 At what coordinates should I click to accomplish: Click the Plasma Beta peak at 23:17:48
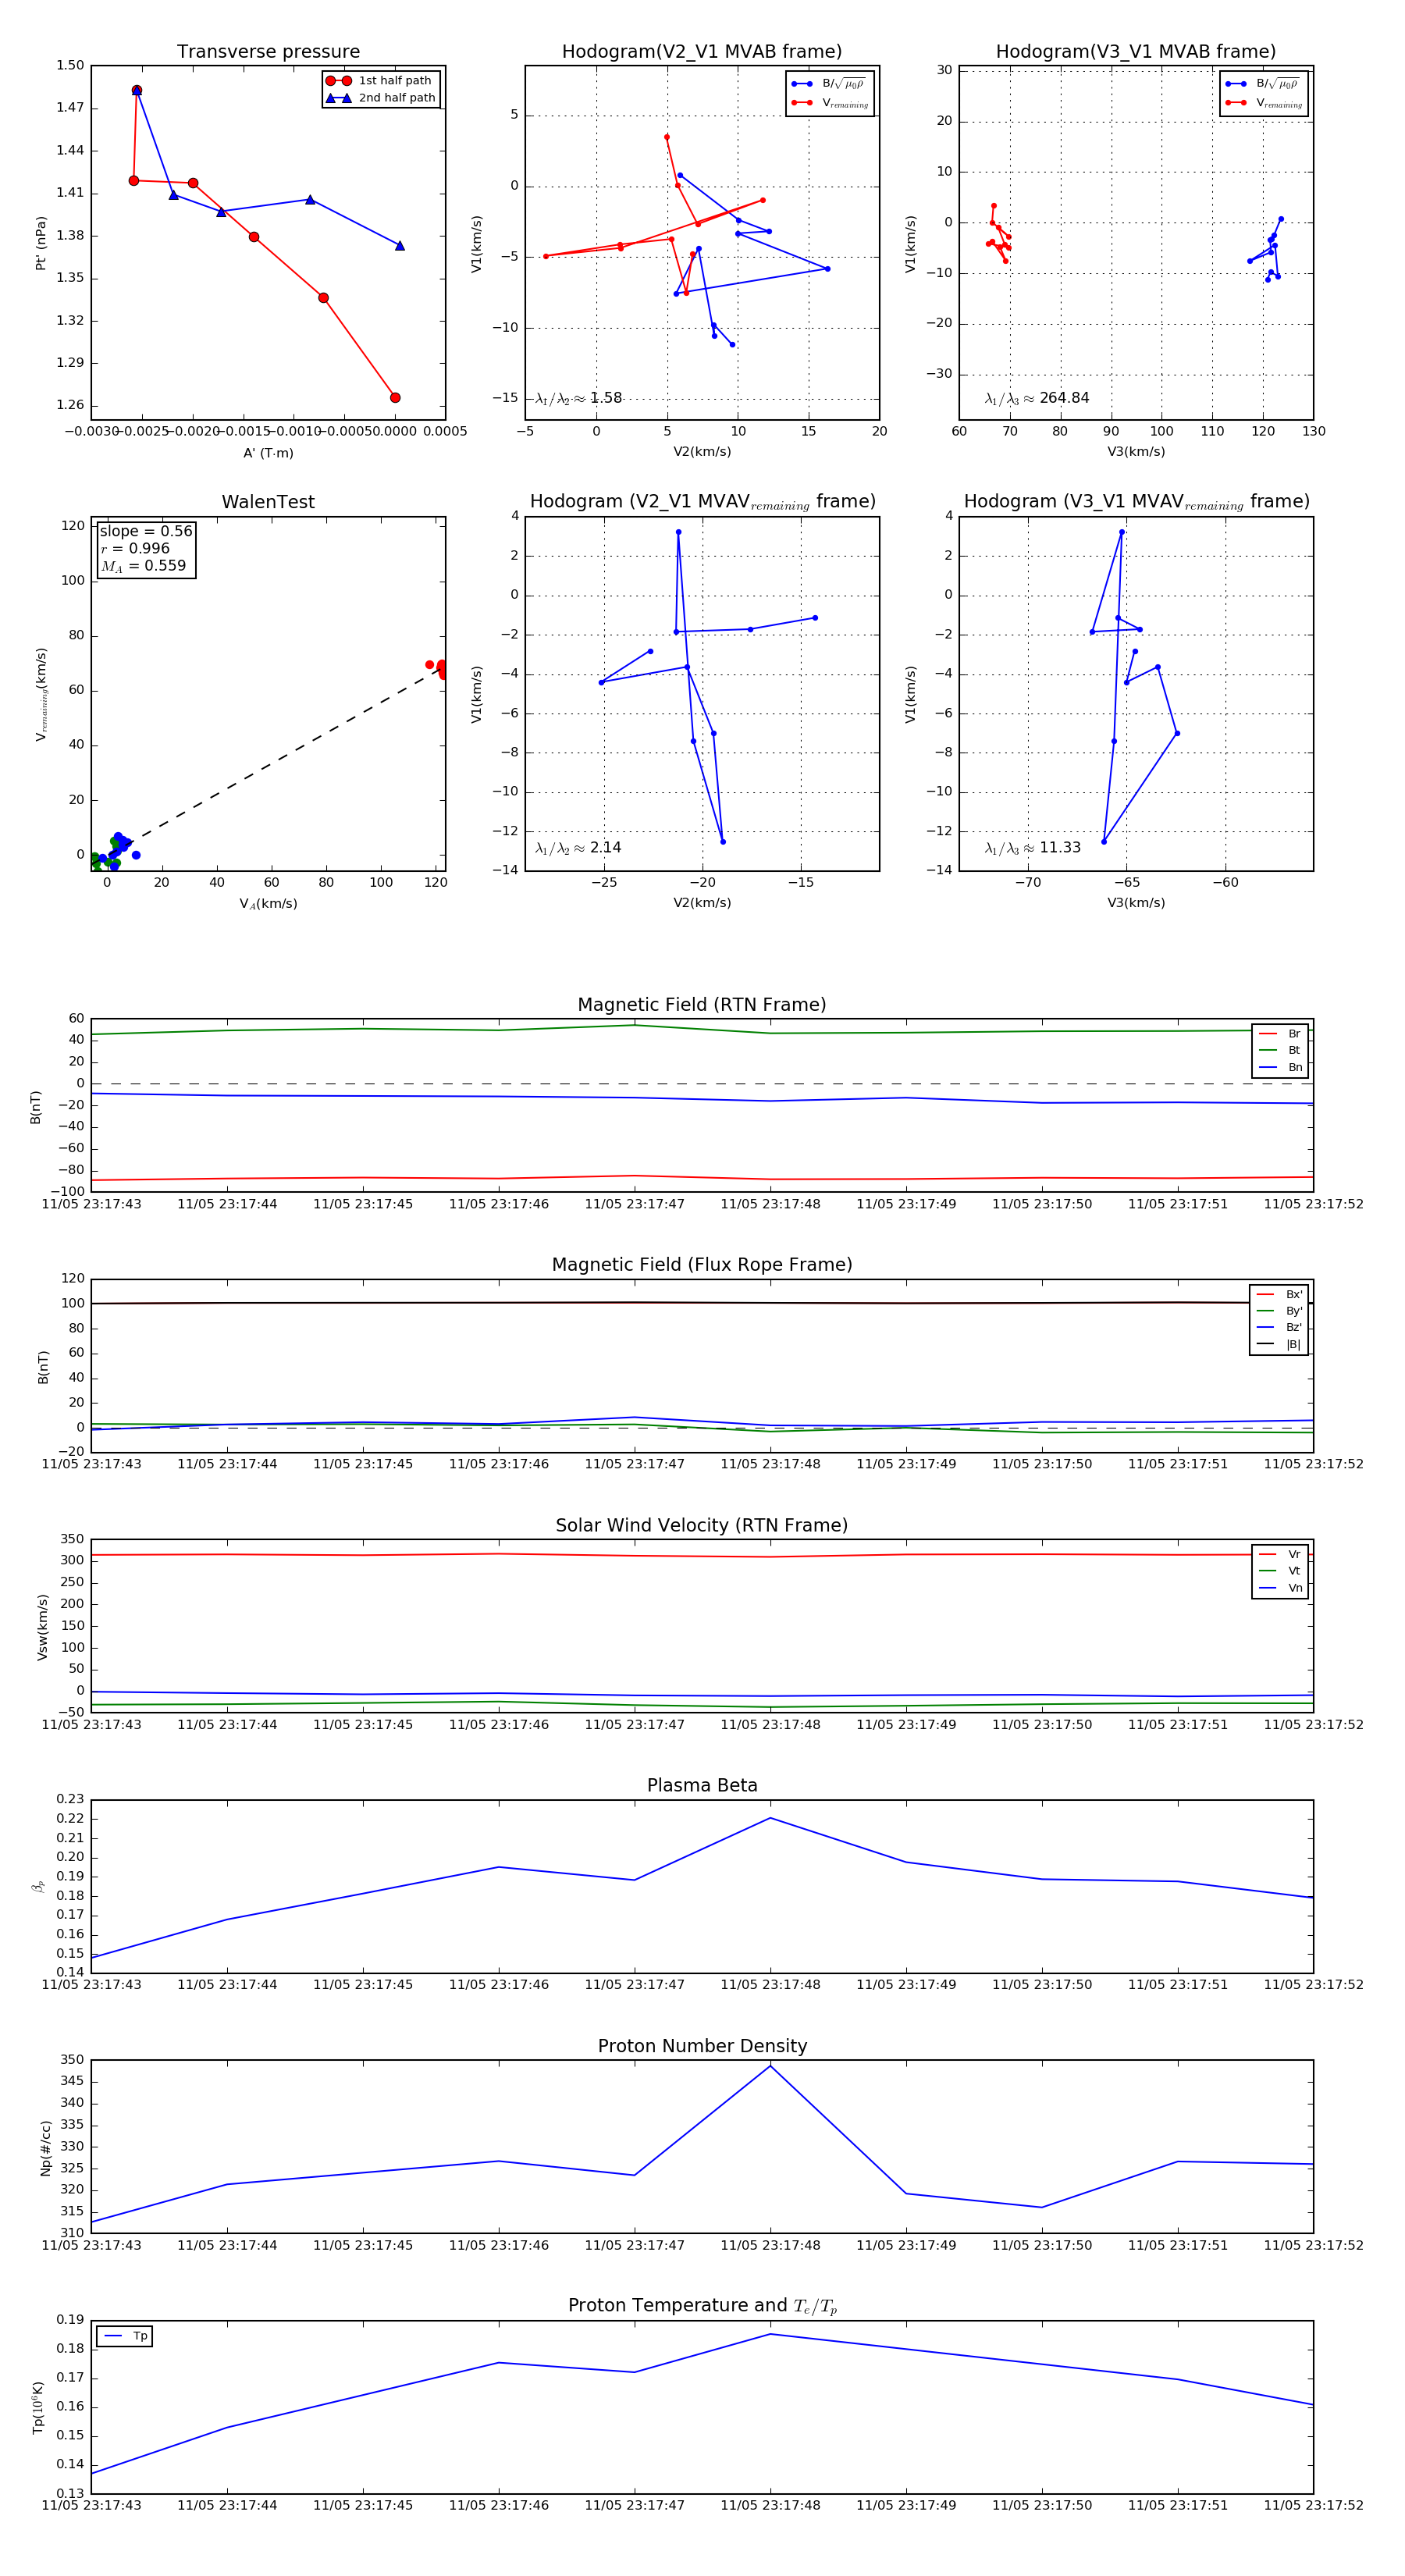tap(770, 1818)
